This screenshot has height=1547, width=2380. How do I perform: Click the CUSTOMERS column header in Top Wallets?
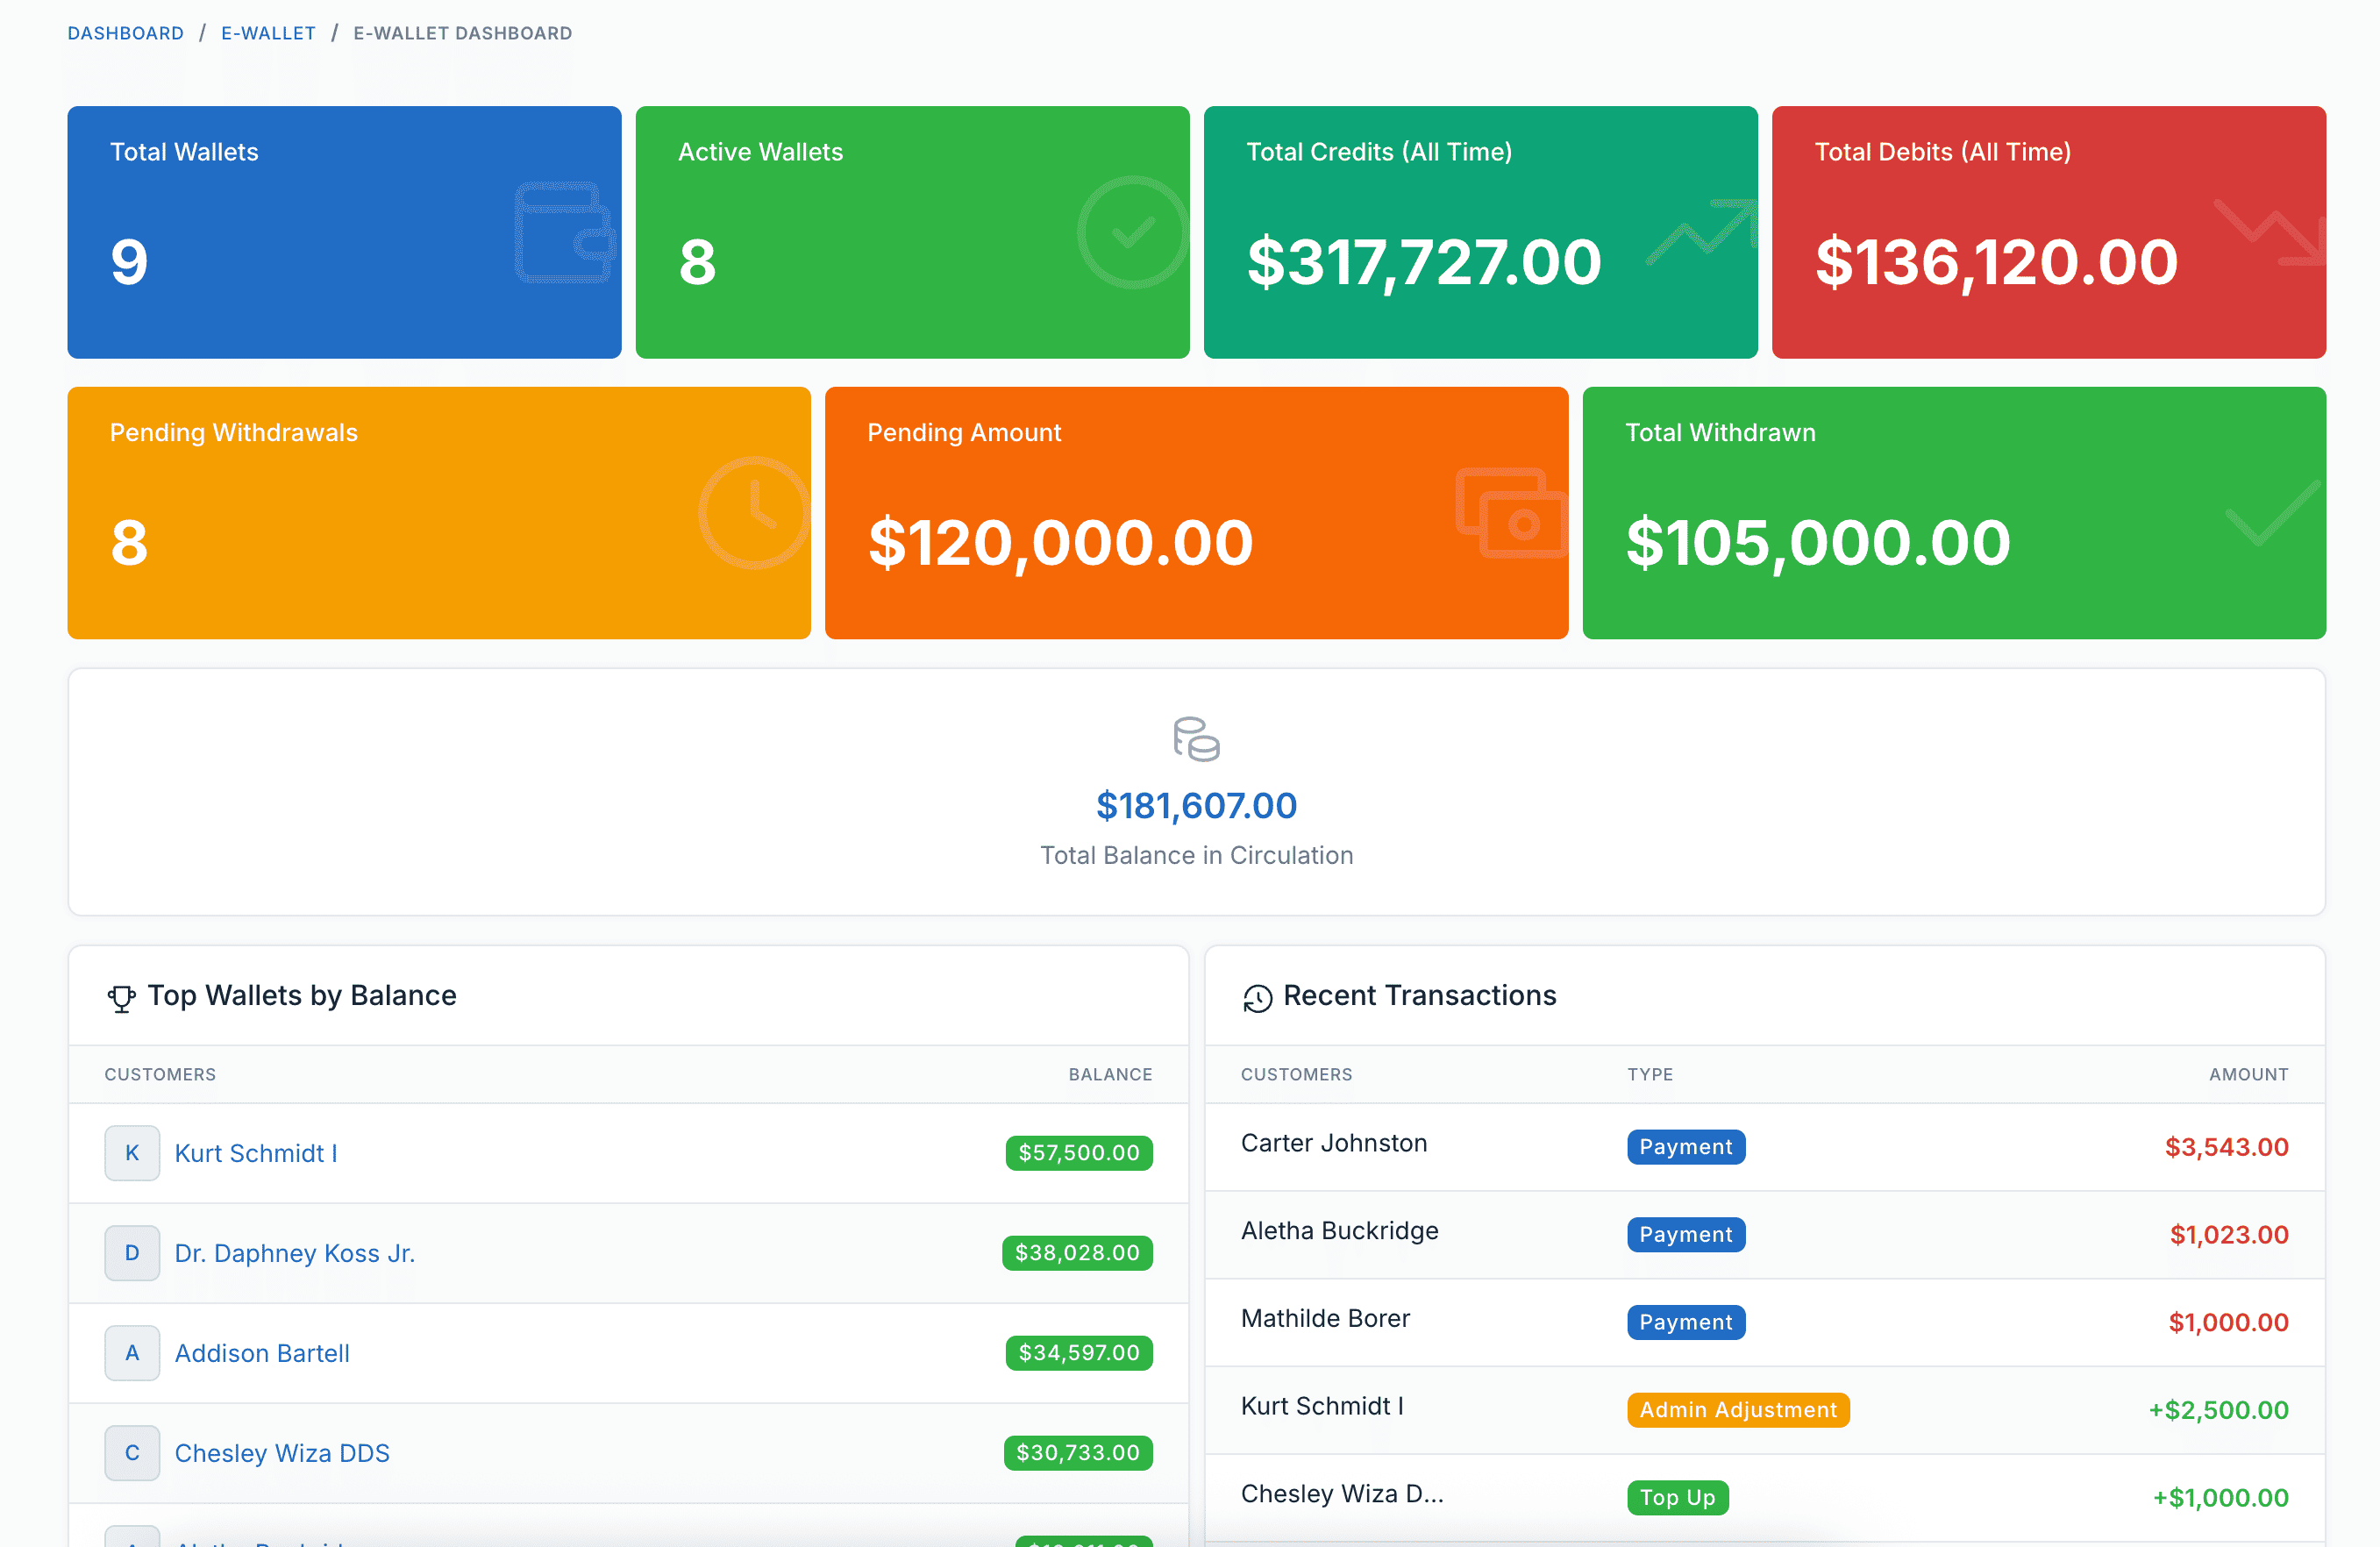160,1074
